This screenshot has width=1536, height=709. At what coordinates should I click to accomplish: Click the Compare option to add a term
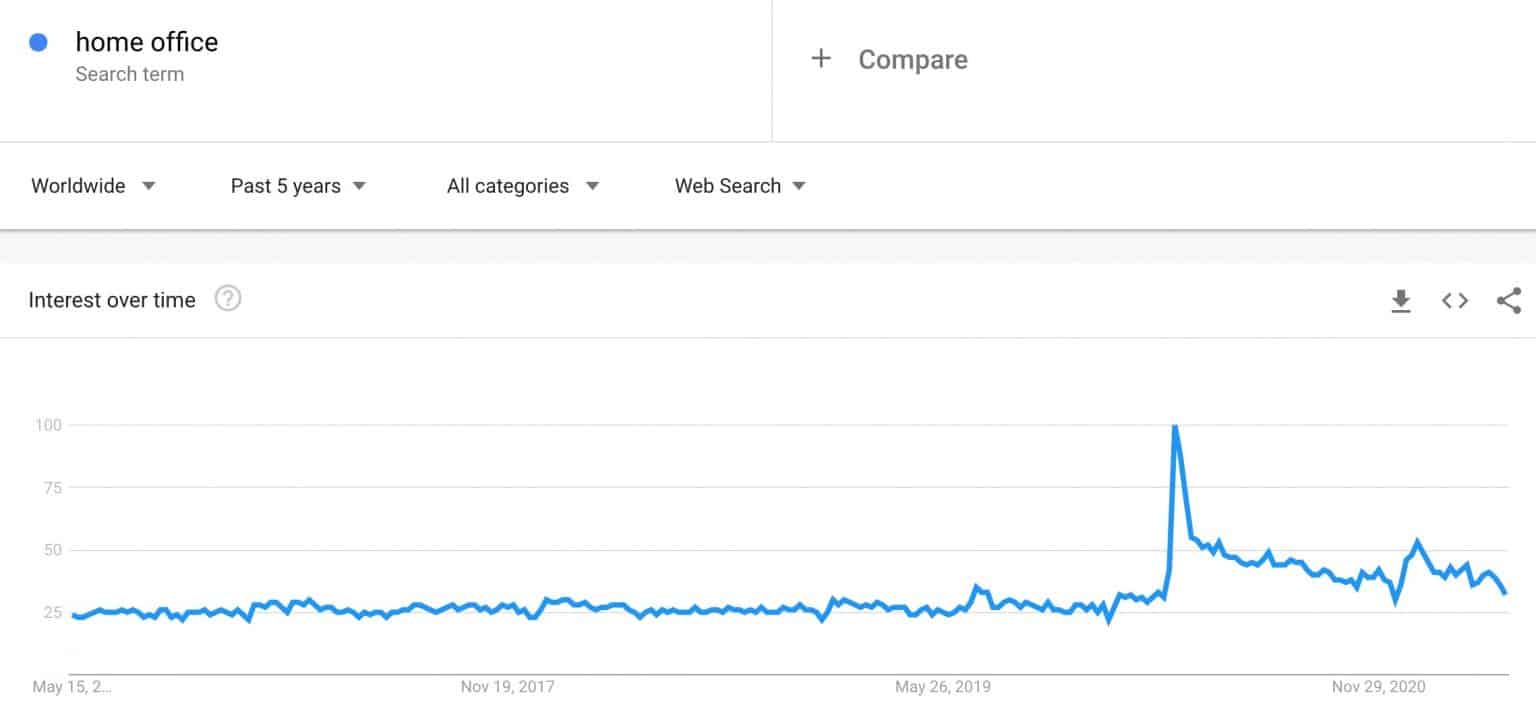coord(912,59)
